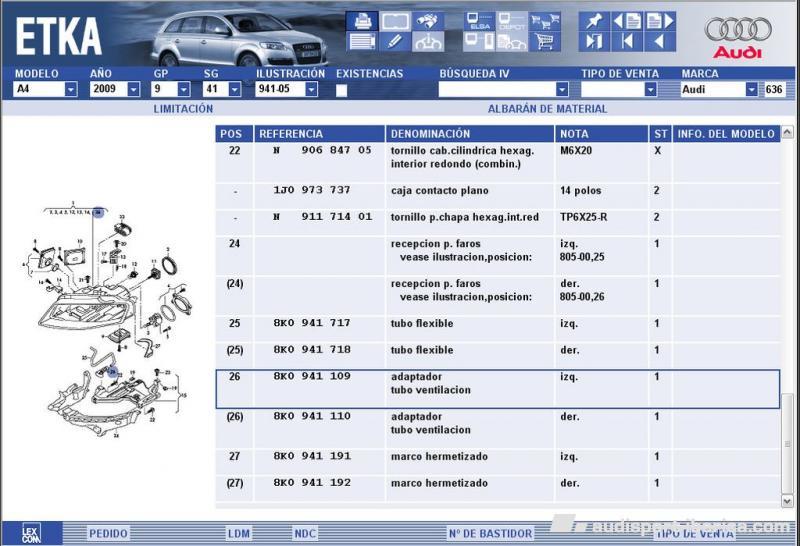
Task: Open the binoculars search tool
Action: click(x=428, y=21)
